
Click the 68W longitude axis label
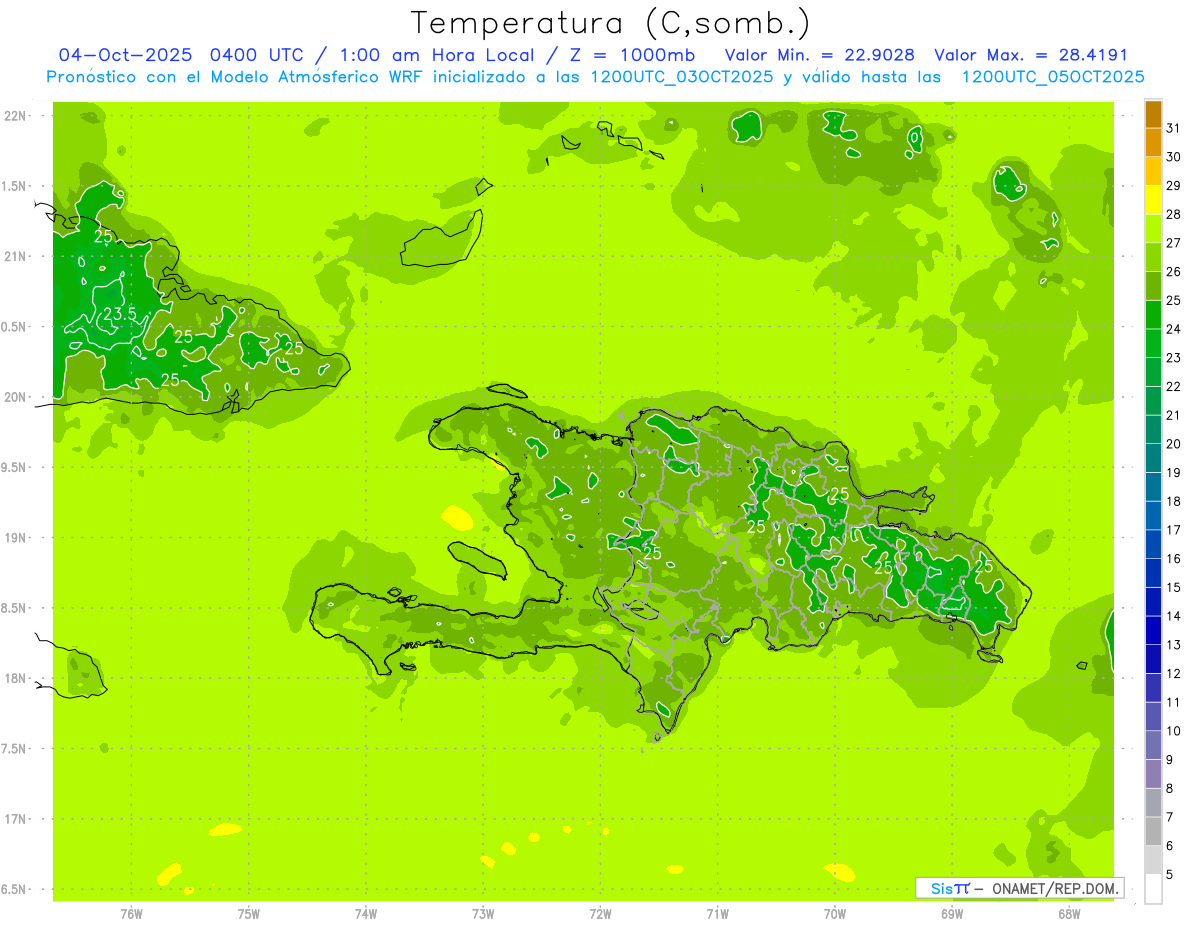1069,914
